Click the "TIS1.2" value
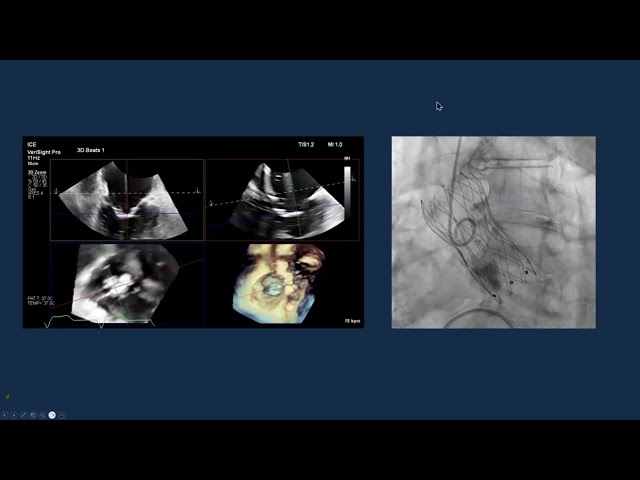The width and height of the screenshot is (640, 480). click(x=306, y=144)
